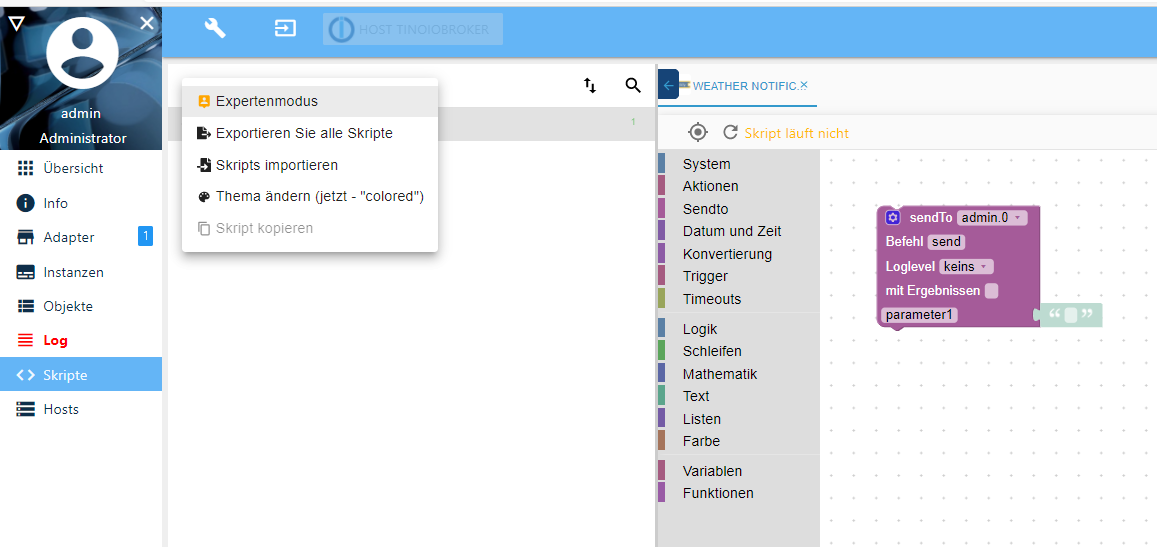
Task: Click the crosshair locate-block icon
Action: 697,133
